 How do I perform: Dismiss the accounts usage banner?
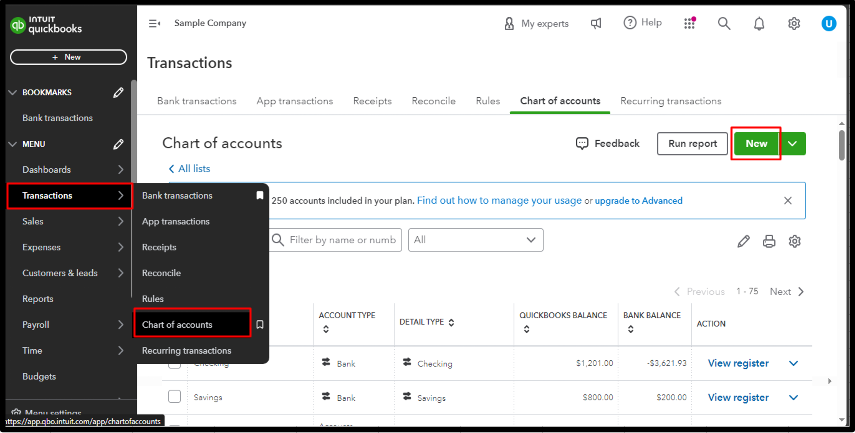[788, 200]
